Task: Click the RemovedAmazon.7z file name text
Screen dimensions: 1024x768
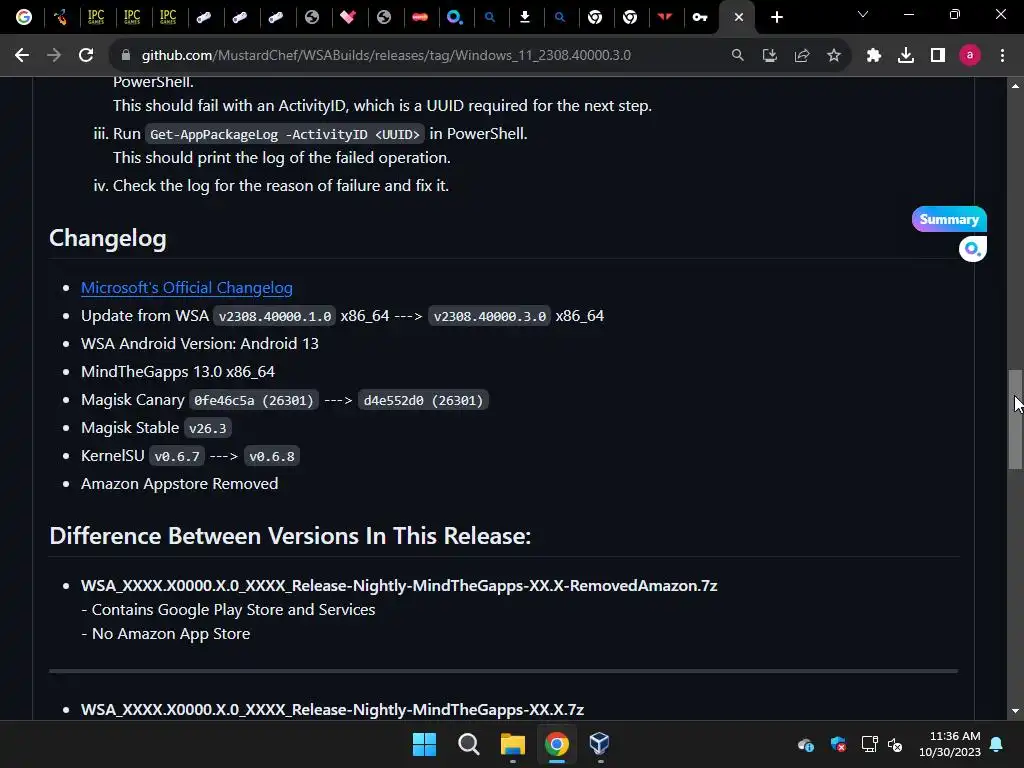Action: coord(399,586)
